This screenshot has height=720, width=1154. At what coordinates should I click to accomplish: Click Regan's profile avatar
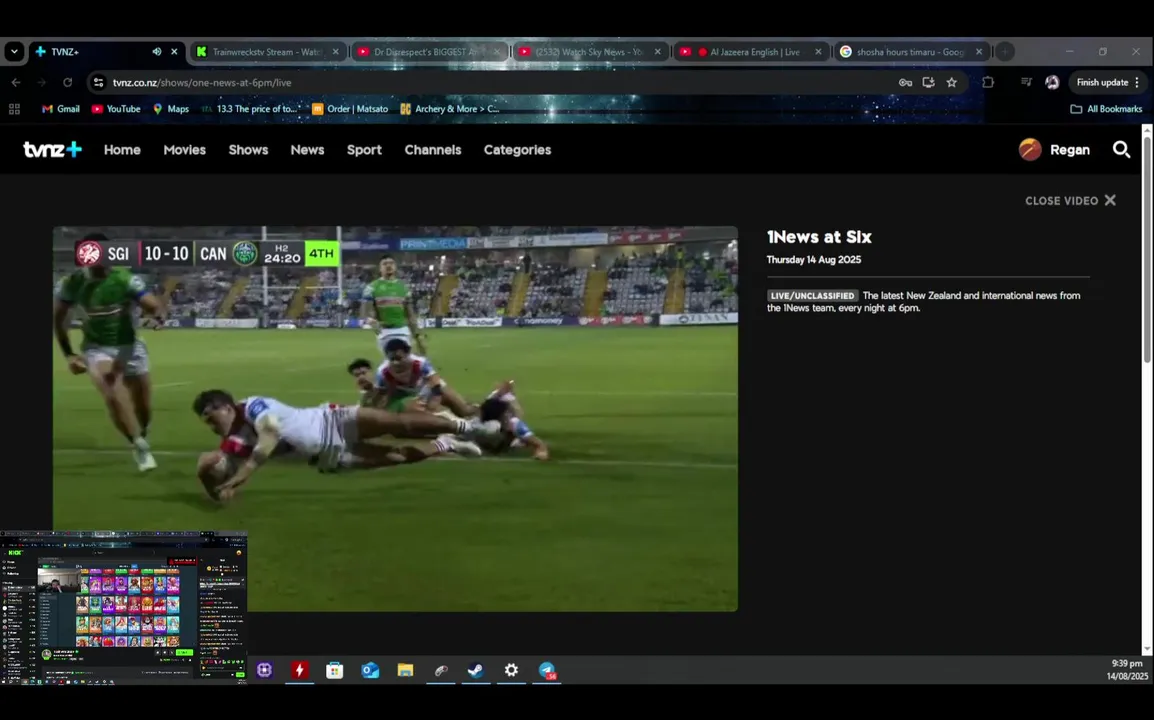coord(1030,149)
